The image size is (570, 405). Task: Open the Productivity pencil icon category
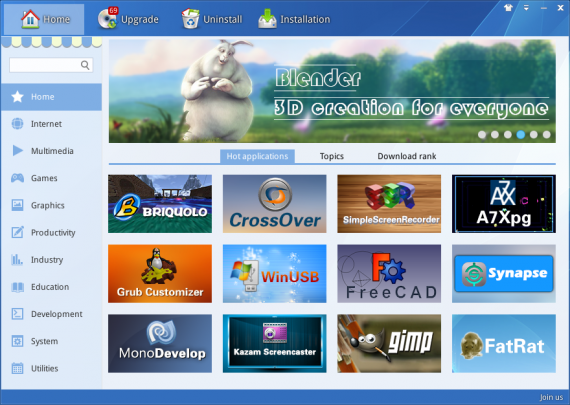pyautogui.click(x=17, y=232)
